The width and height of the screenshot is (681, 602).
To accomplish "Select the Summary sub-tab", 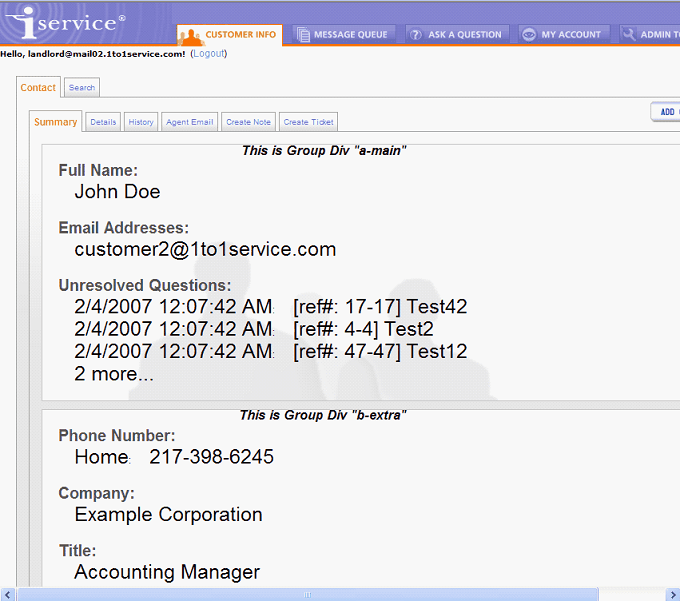I will 56,122.
